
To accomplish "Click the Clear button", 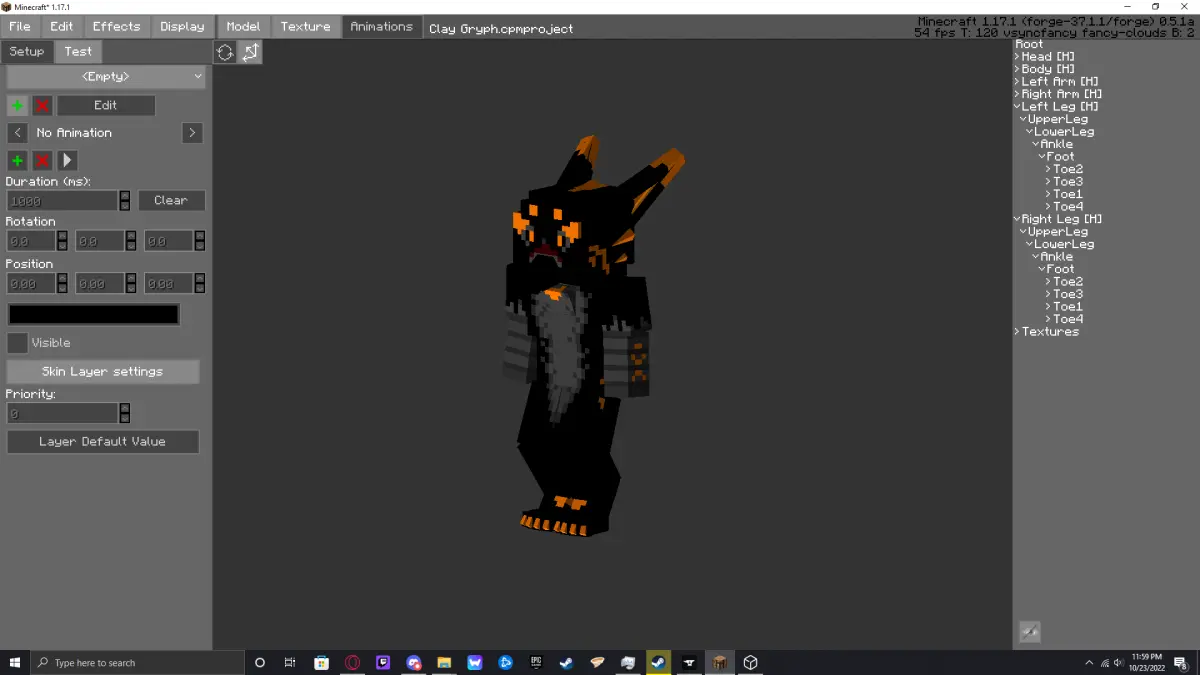I will (x=171, y=201).
